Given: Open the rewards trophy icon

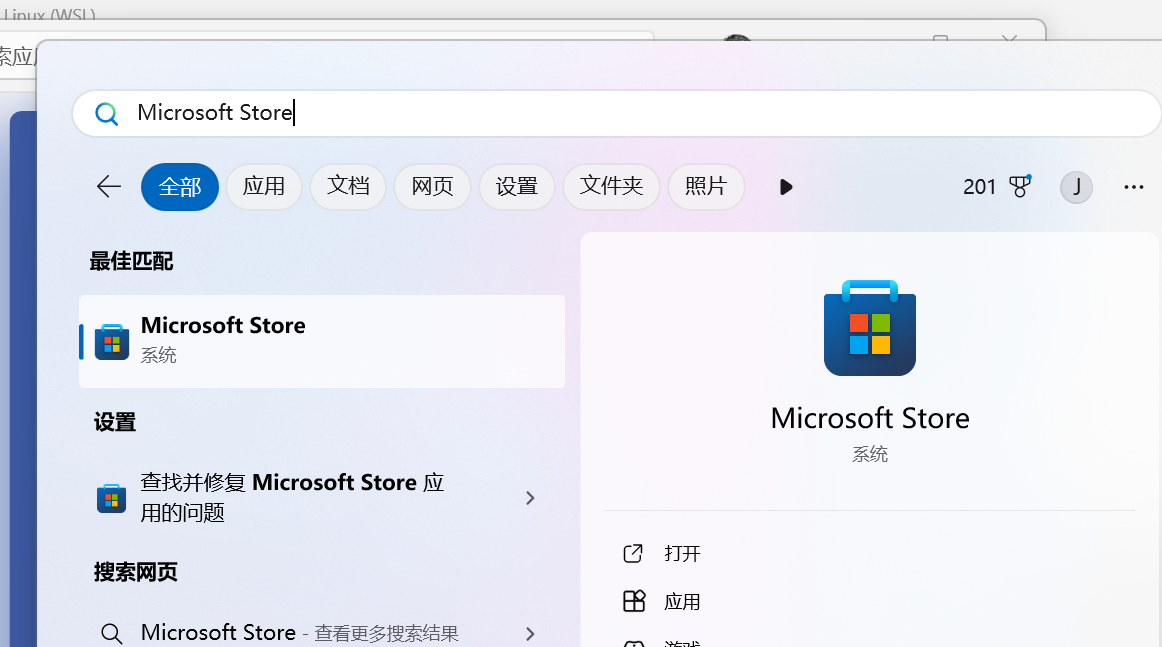Looking at the screenshot, I should click(1020, 186).
